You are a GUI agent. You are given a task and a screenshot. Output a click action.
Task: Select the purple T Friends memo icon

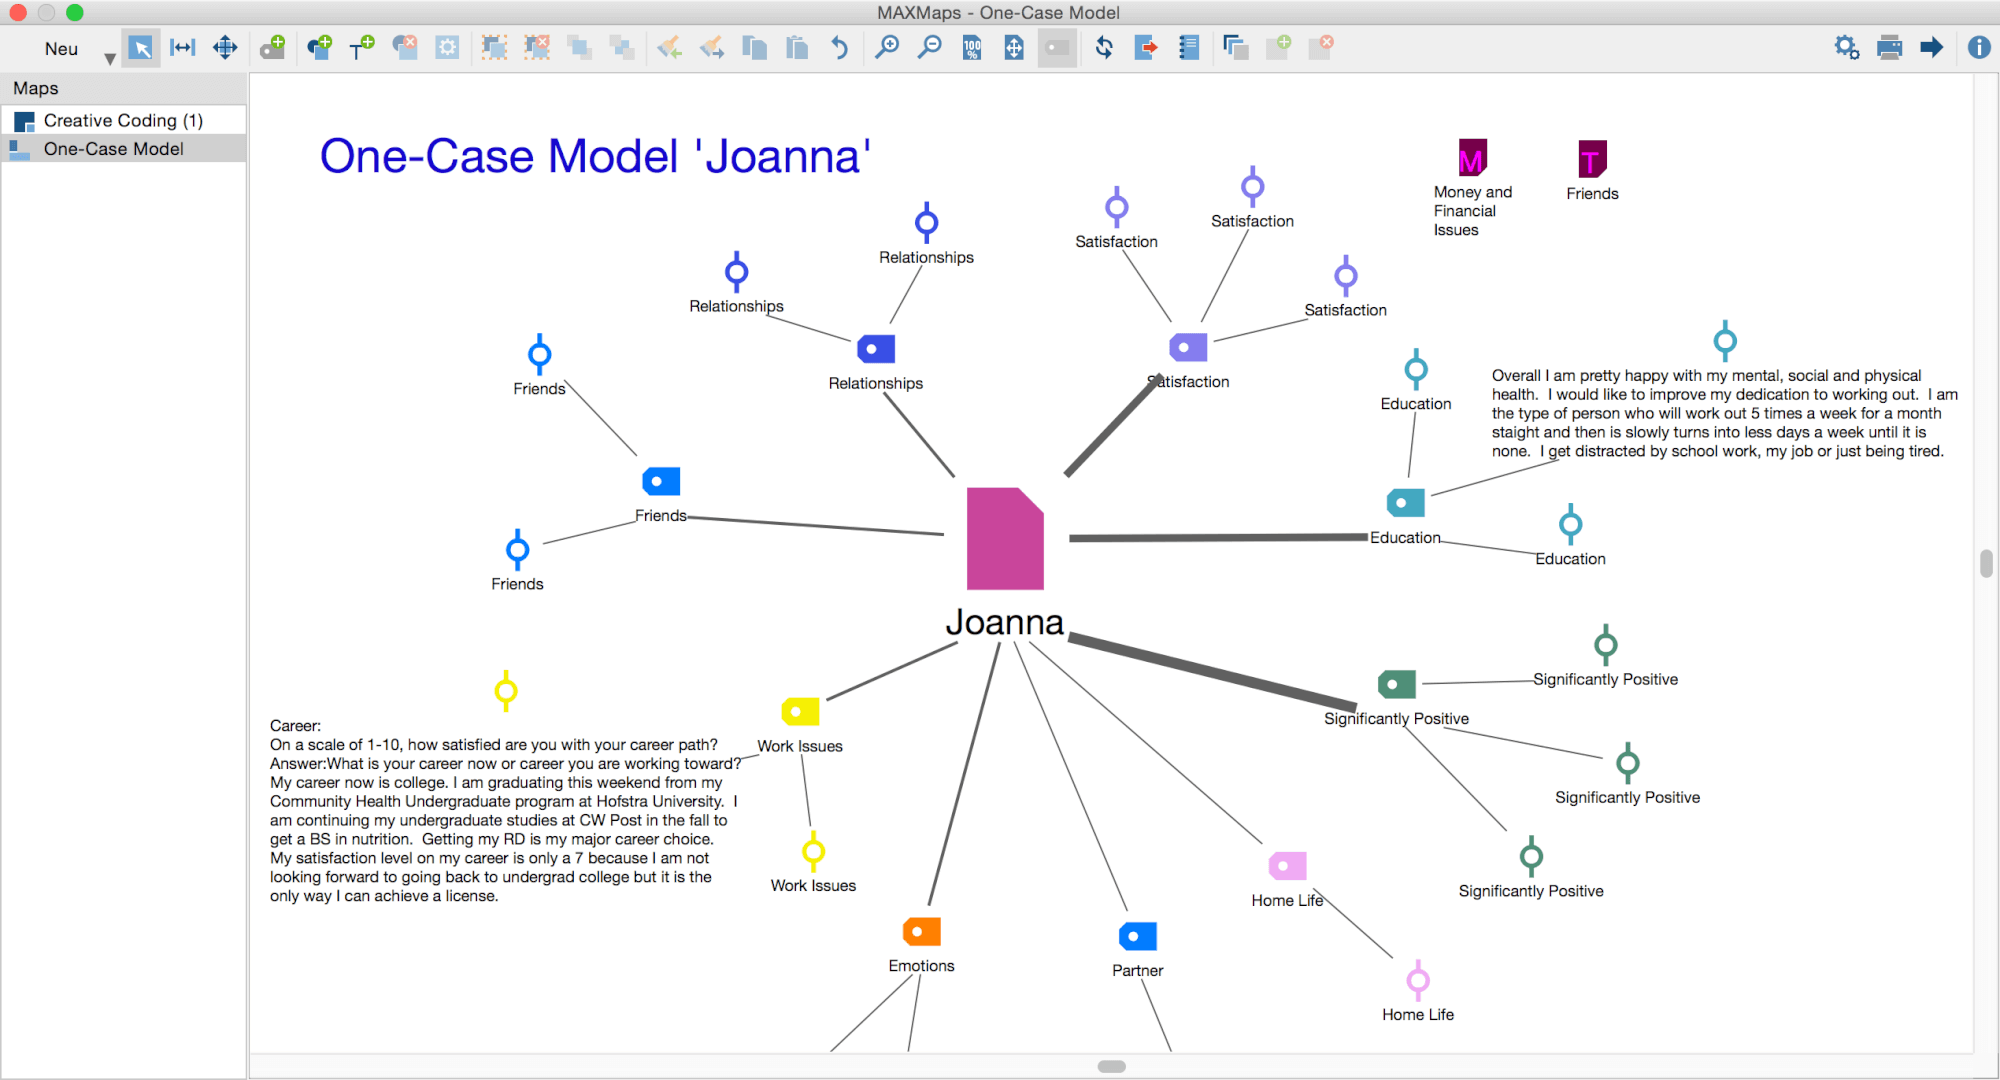tap(1592, 159)
